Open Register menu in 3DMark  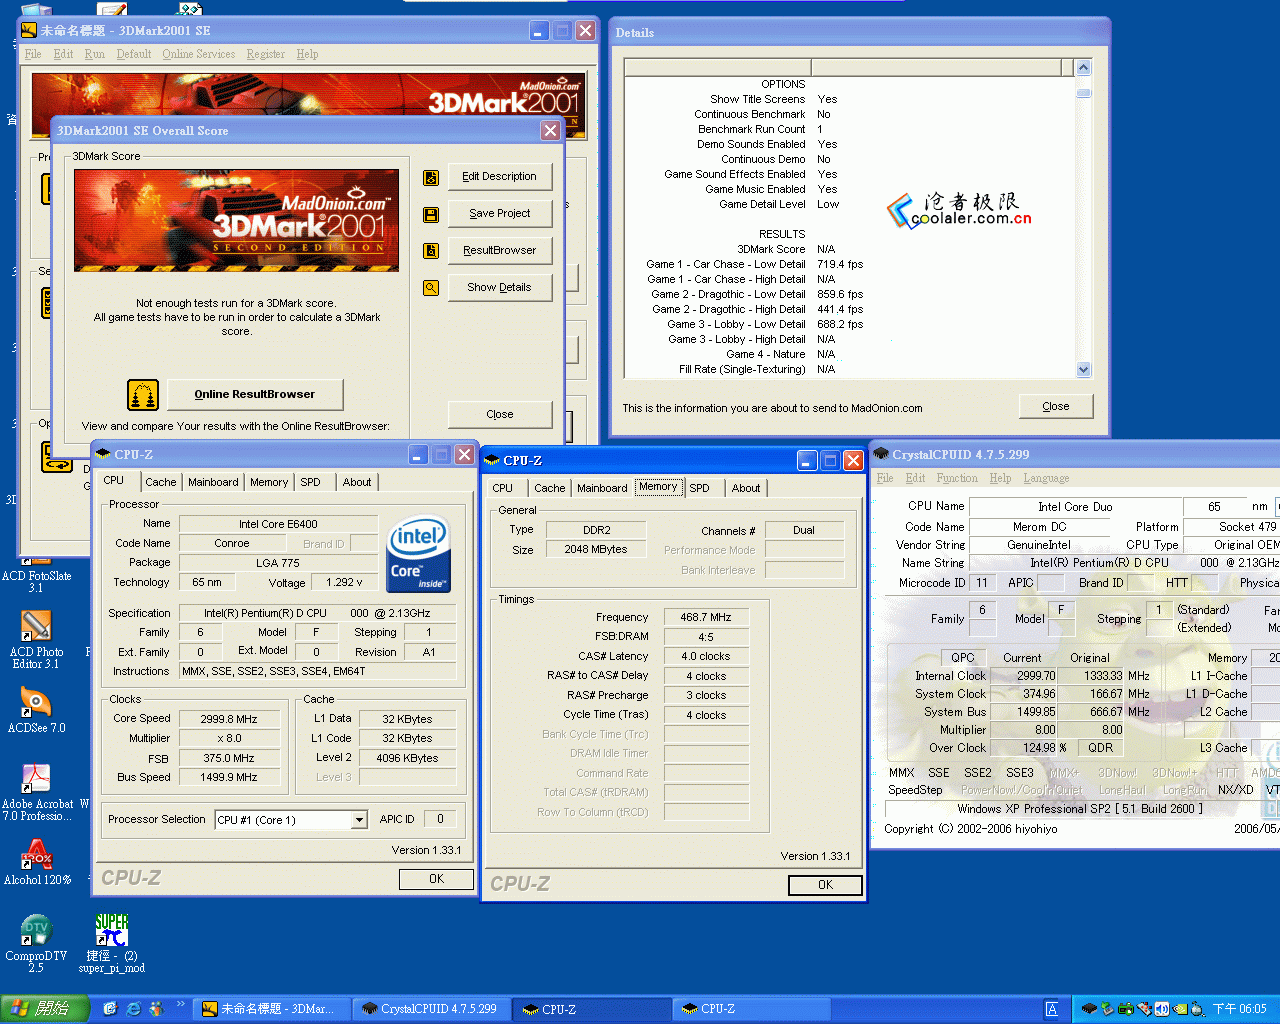click(x=266, y=54)
